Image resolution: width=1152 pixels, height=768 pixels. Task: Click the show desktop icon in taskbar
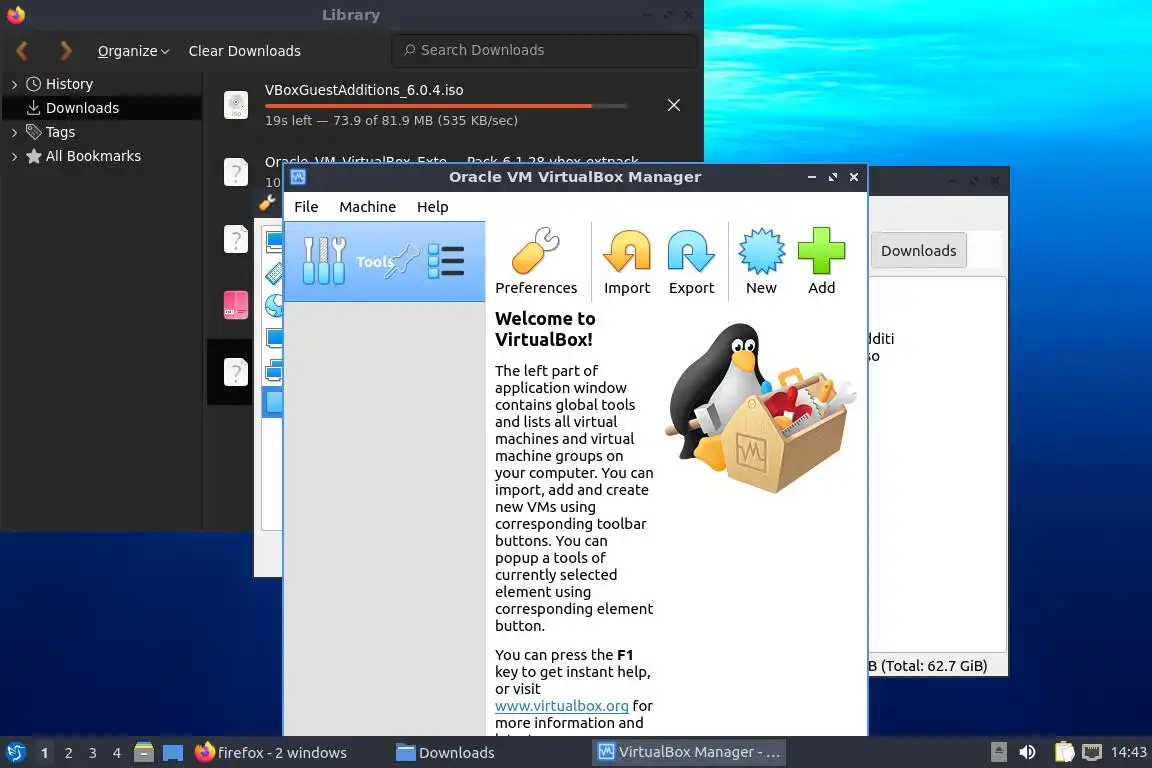pyautogui.click(x=173, y=753)
